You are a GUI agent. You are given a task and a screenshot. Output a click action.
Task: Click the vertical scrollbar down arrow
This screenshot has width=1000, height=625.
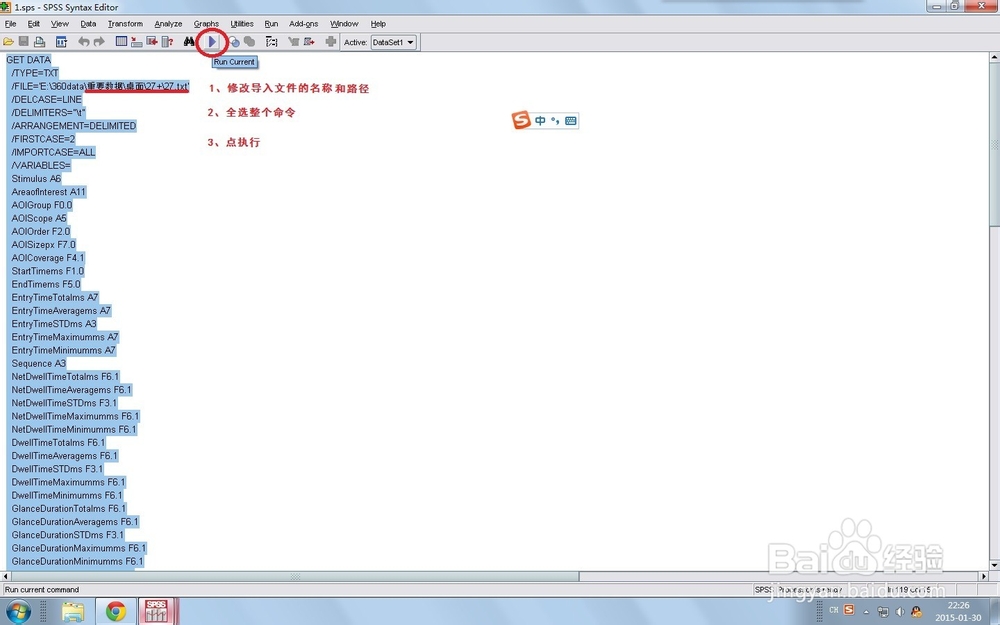click(994, 565)
